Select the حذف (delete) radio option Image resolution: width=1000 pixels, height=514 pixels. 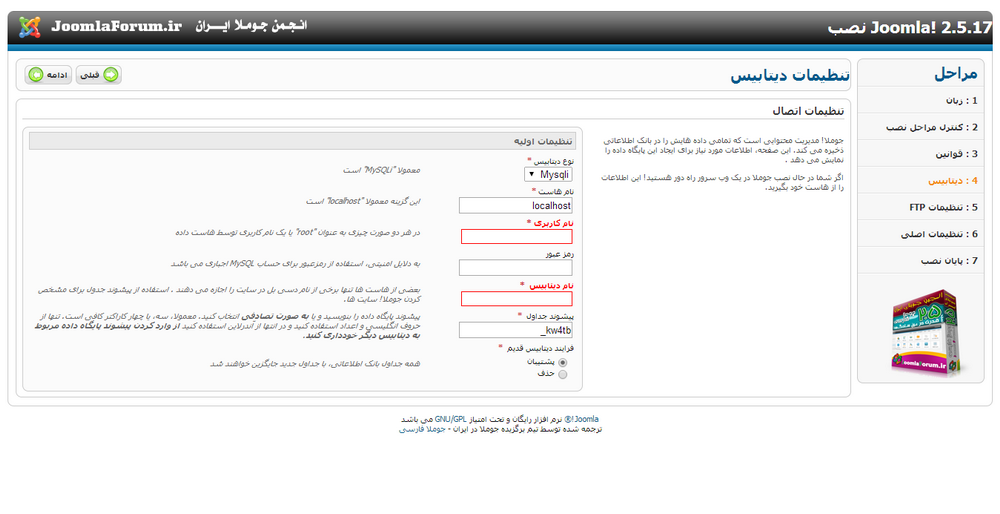[x=562, y=374]
